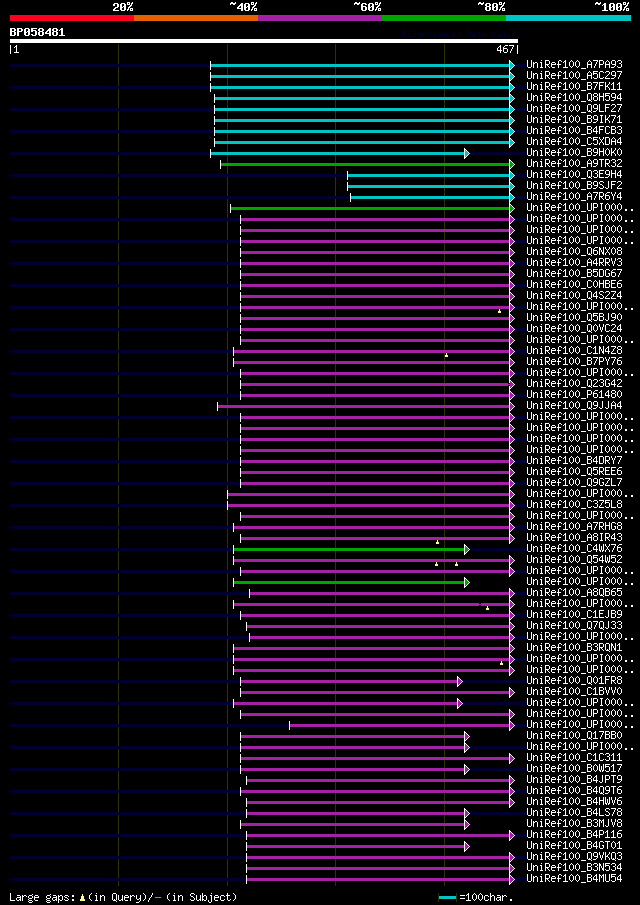The image size is (640, 905).
Task: Click the red 20% identity legend segment
Action: tap(72, 18)
